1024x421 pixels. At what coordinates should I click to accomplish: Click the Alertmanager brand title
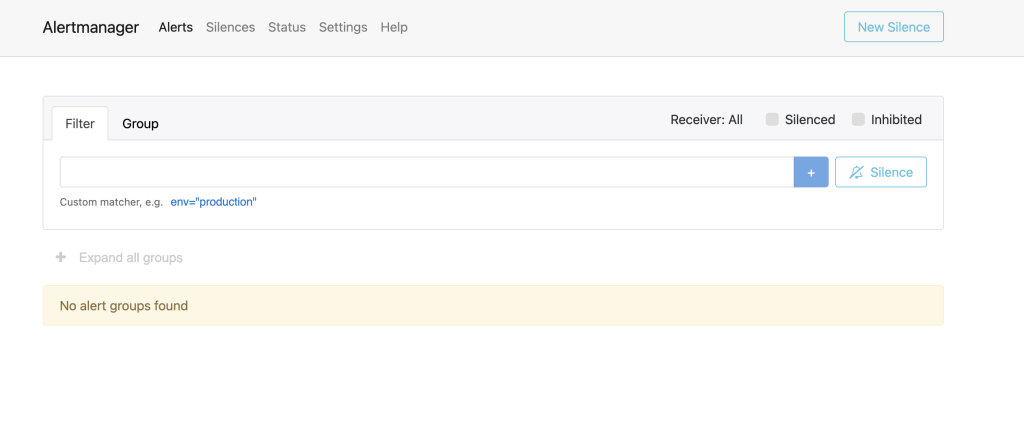point(91,27)
